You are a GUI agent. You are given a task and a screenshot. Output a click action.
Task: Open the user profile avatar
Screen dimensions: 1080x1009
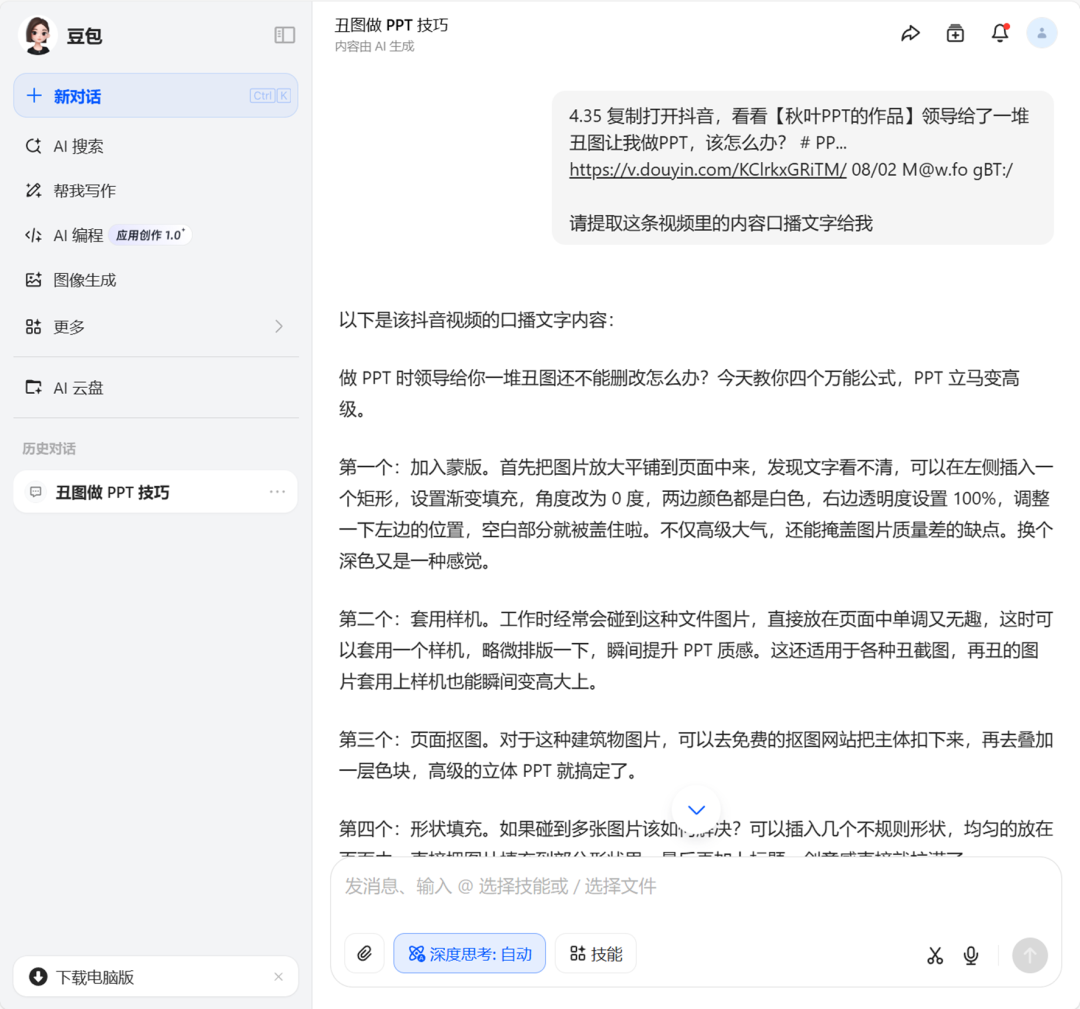(1041, 33)
